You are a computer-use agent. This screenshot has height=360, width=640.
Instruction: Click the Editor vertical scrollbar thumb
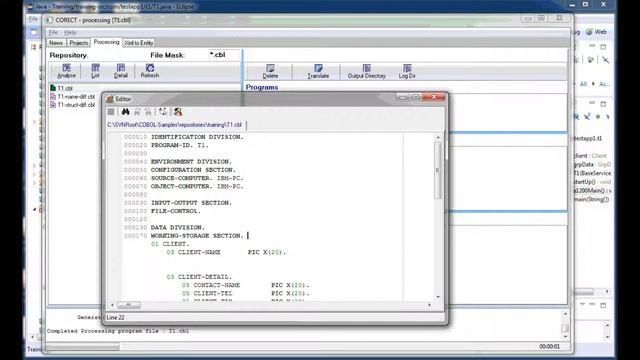pos(438,170)
